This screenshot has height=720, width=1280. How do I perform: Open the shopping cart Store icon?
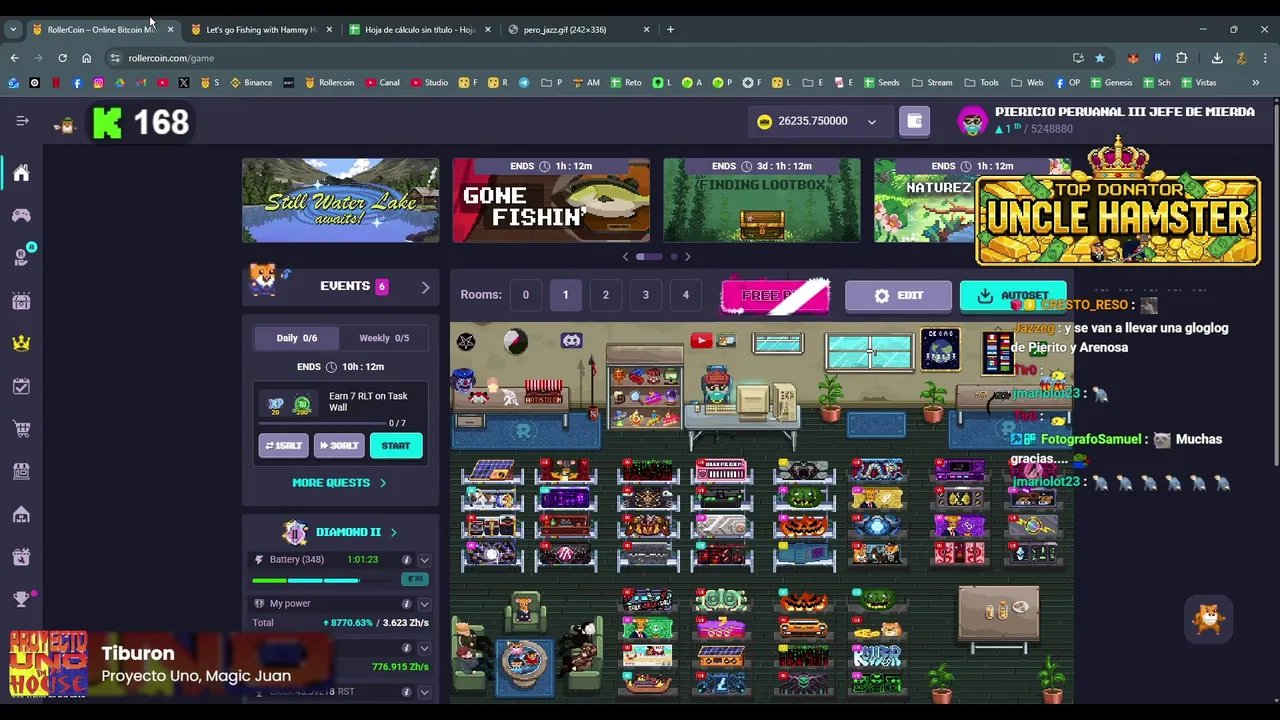click(21, 429)
